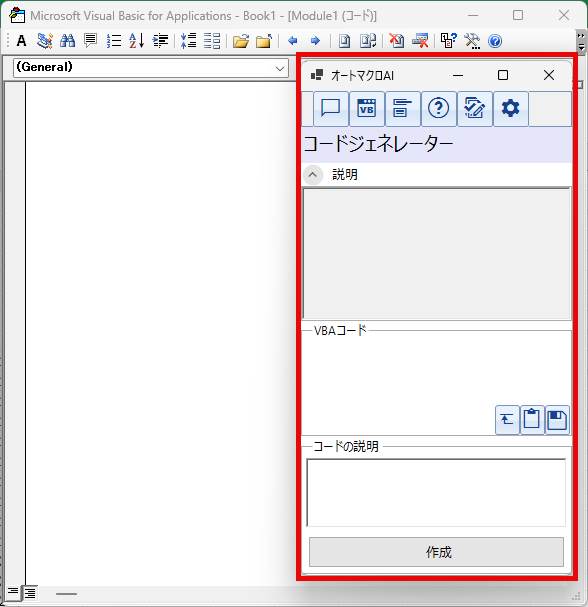Click the blue help circle in toolbar
Screen dimensions: 588x607
(x=495, y=41)
